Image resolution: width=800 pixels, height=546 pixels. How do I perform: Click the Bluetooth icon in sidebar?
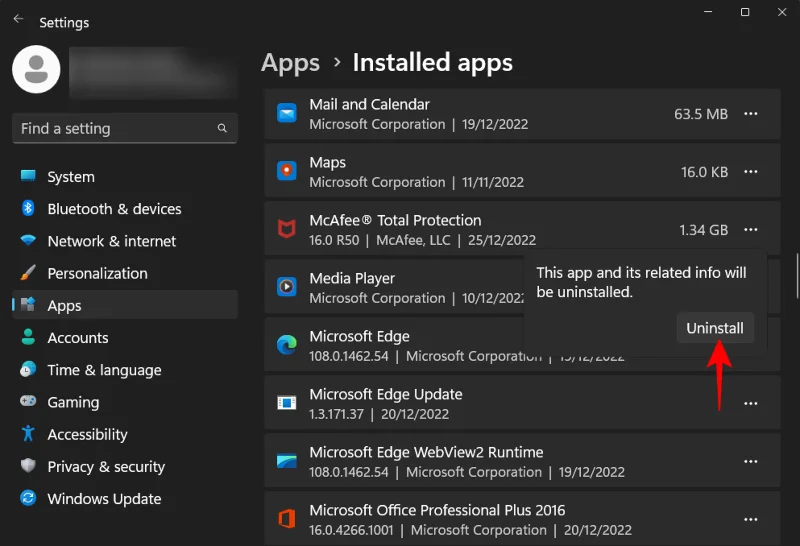pos(28,208)
